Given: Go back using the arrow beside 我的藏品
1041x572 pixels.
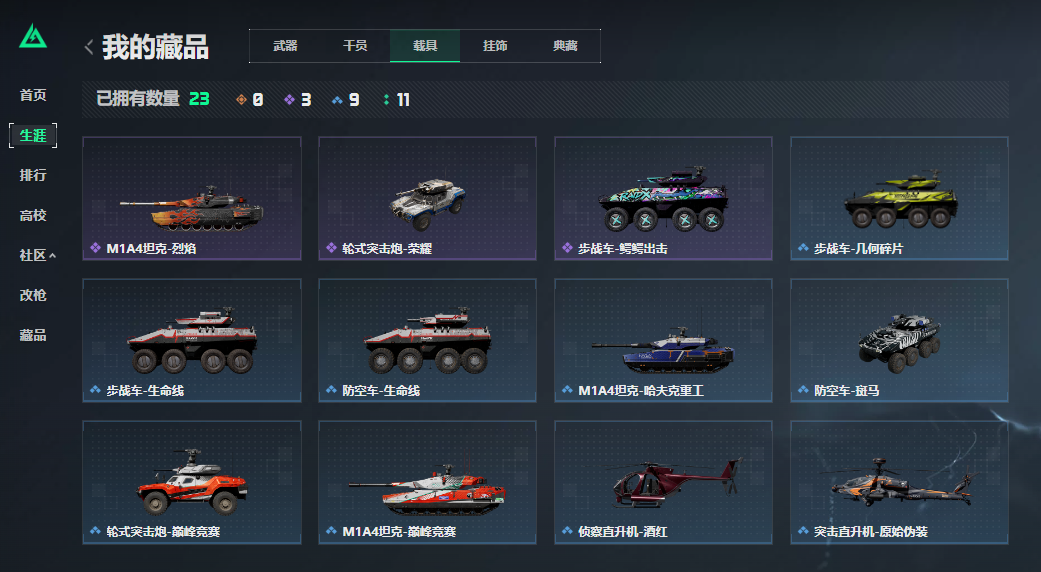Looking at the screenshot, I should click(x=89, y=46).
